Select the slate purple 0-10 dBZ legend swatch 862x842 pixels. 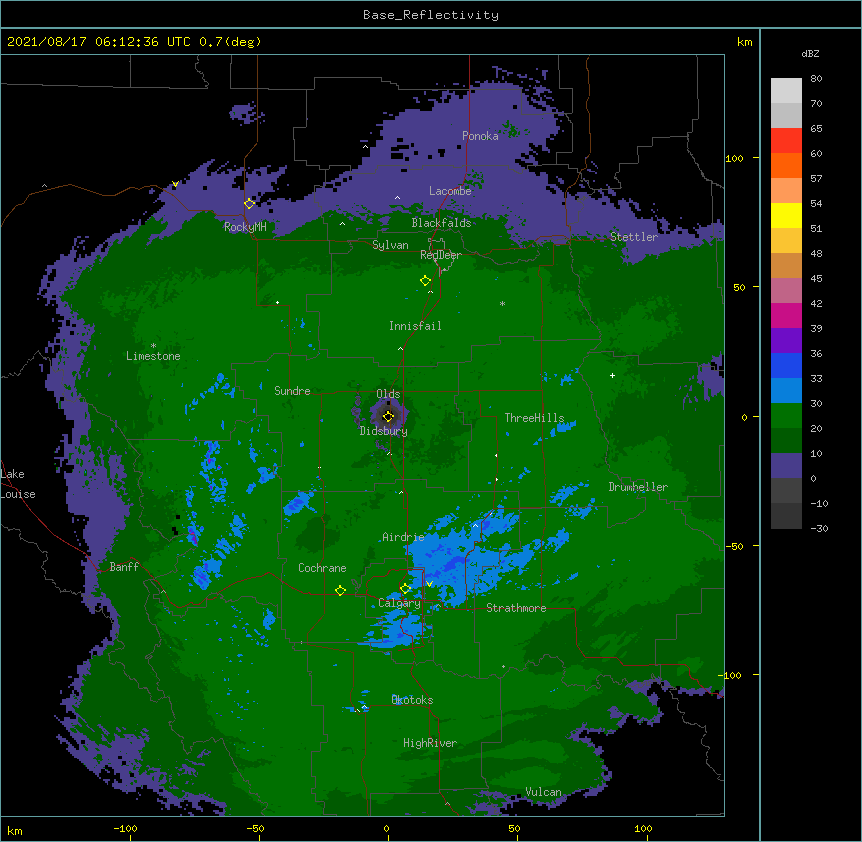click(x=786, y=466)
